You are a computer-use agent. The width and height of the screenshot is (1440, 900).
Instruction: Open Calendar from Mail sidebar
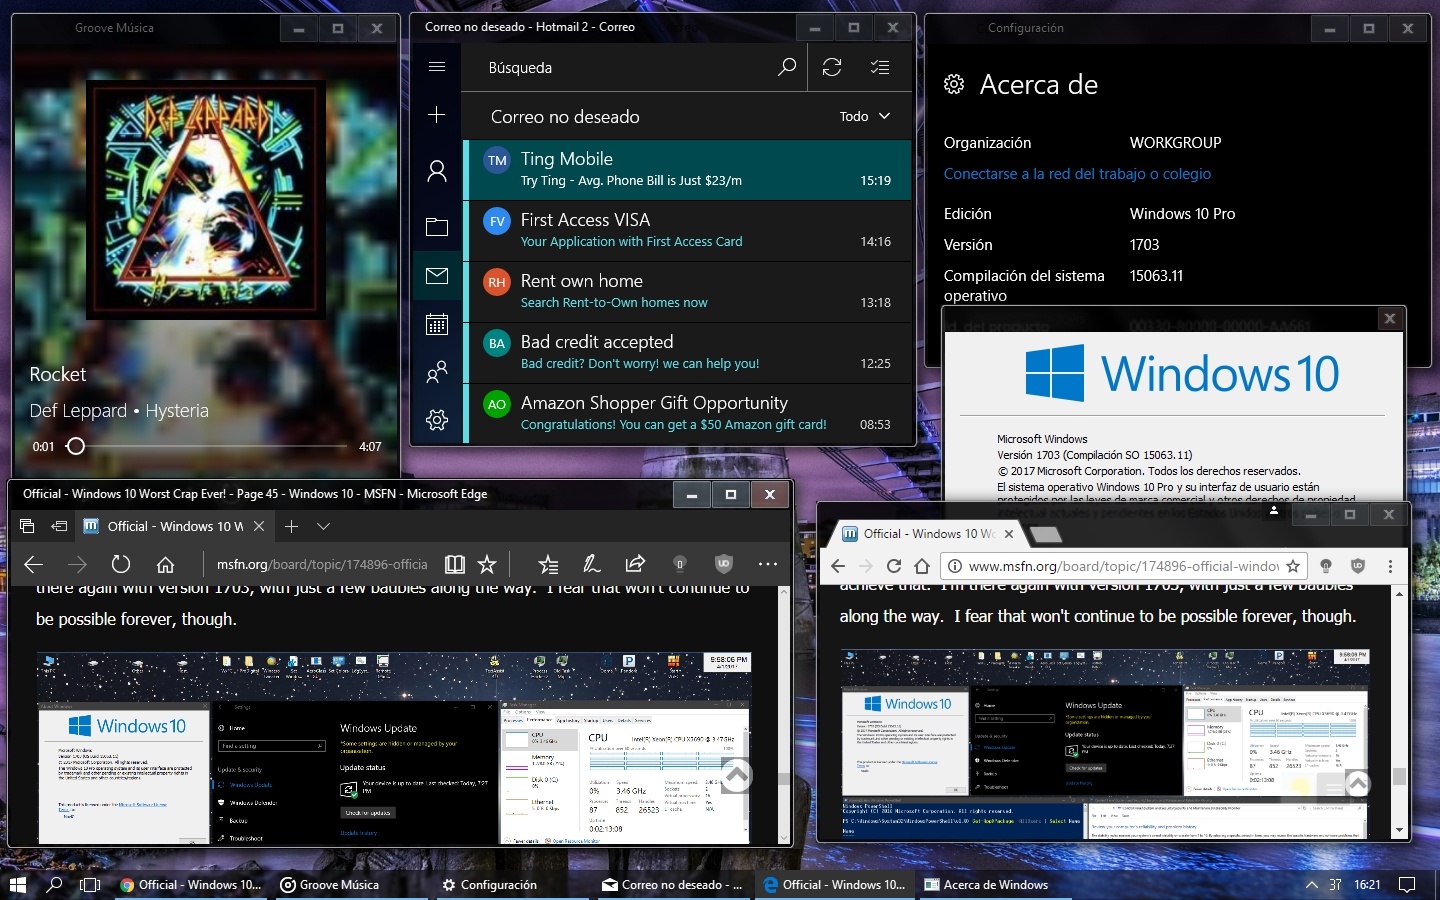(436, 324)
